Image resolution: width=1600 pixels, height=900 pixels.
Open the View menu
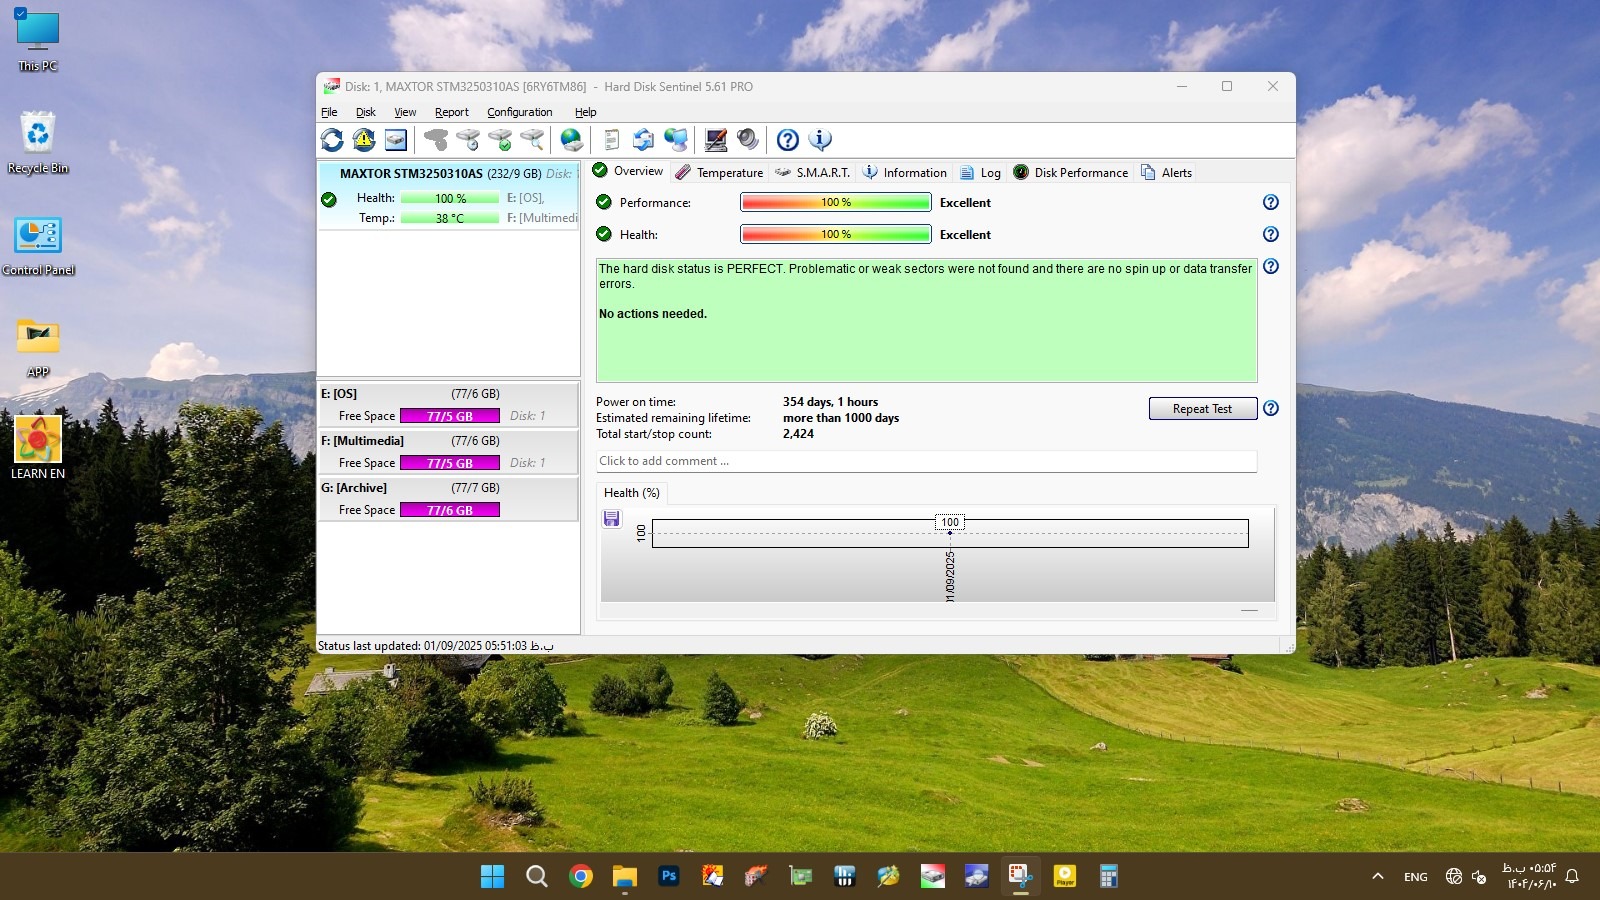(405, 112)
